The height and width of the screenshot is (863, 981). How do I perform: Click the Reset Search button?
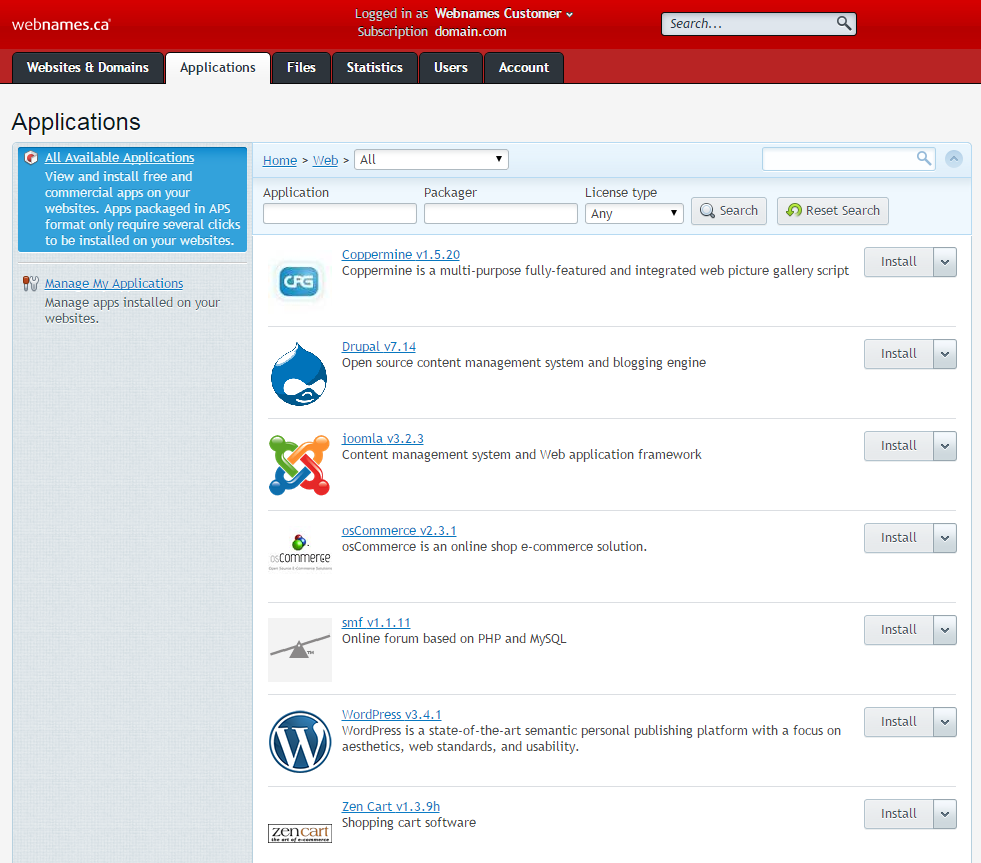coord(833,211)
